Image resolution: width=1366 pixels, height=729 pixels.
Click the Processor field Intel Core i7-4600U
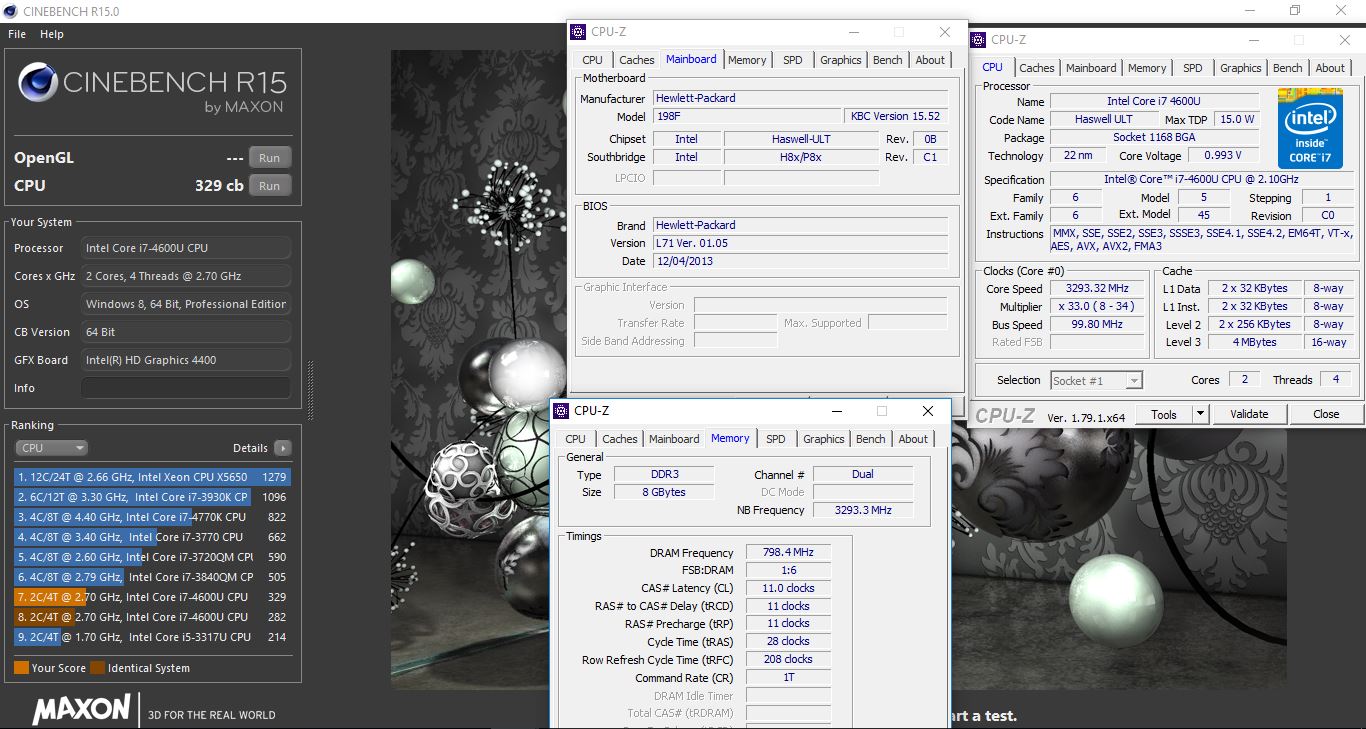pyautogui.click(x=186, y=248)
